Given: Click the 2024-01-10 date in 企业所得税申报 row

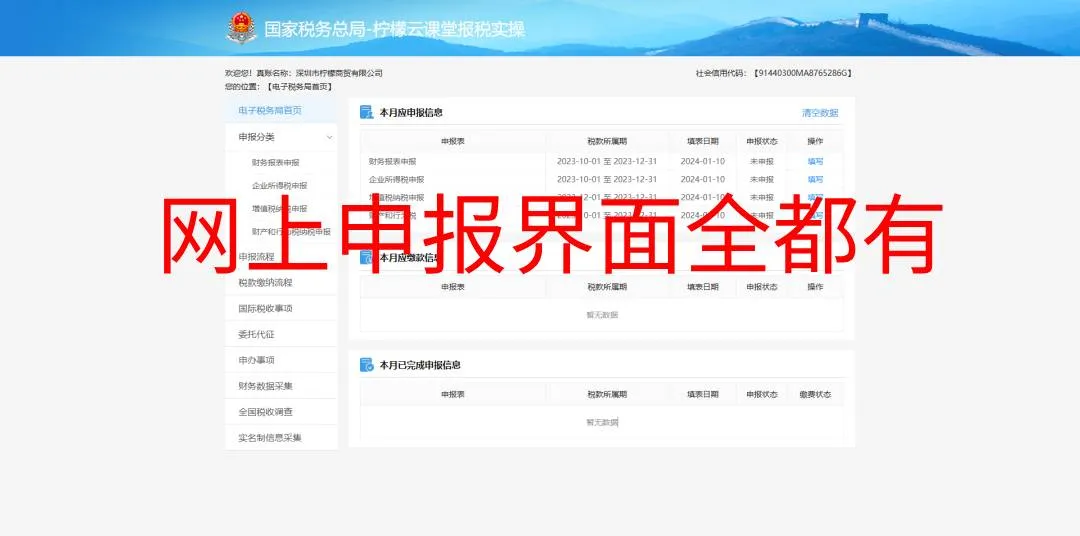Looking at the screenshot, I should click(x=703, y=179).
